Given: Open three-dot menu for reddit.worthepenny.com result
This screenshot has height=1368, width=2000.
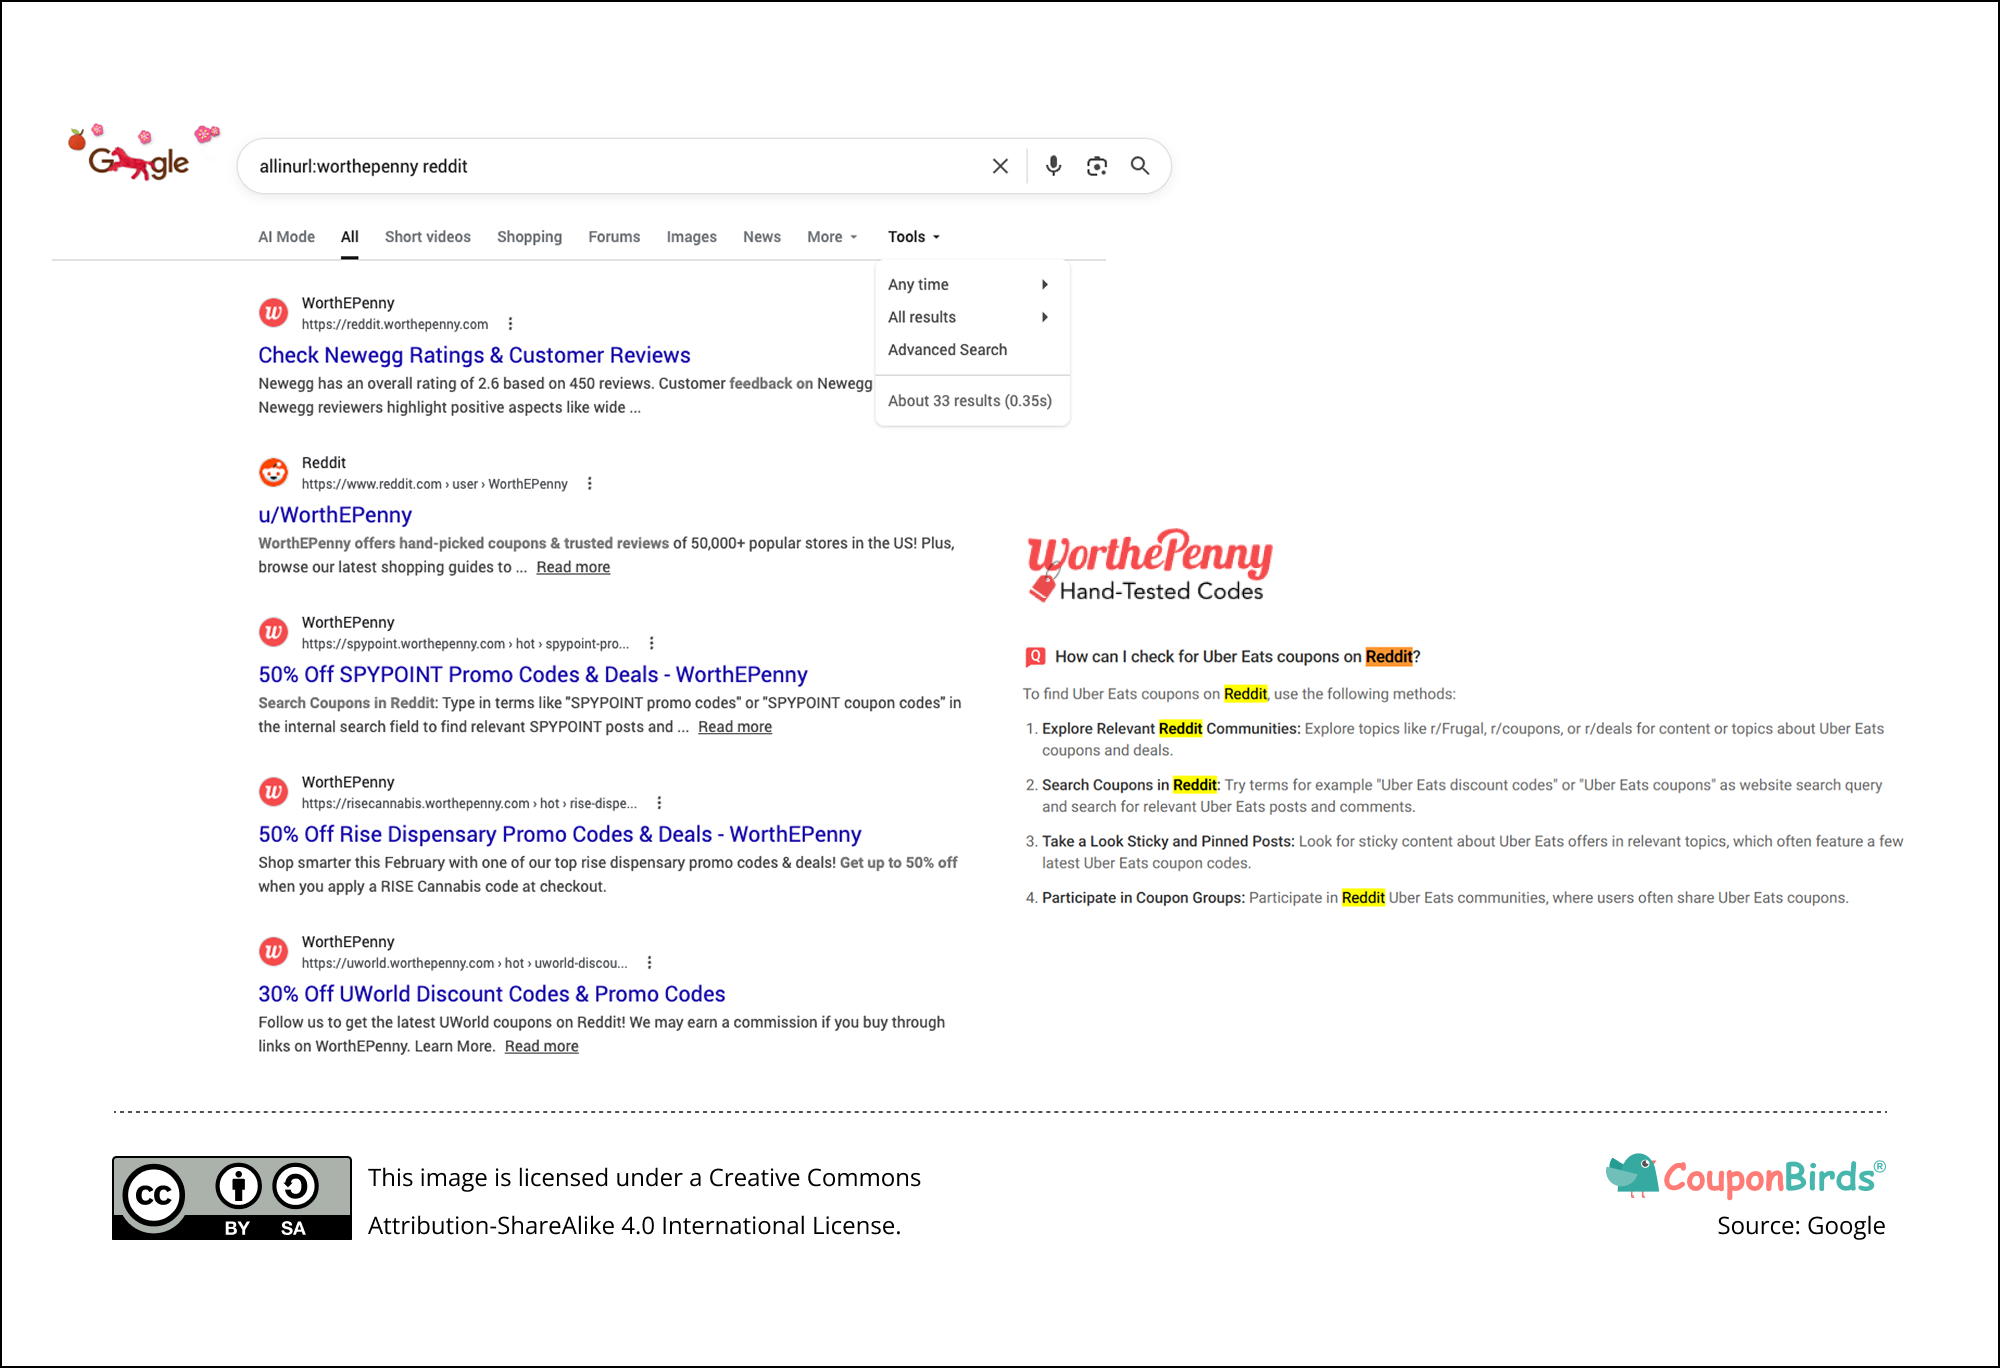Looking at the screenshot, I should [510, 324].
